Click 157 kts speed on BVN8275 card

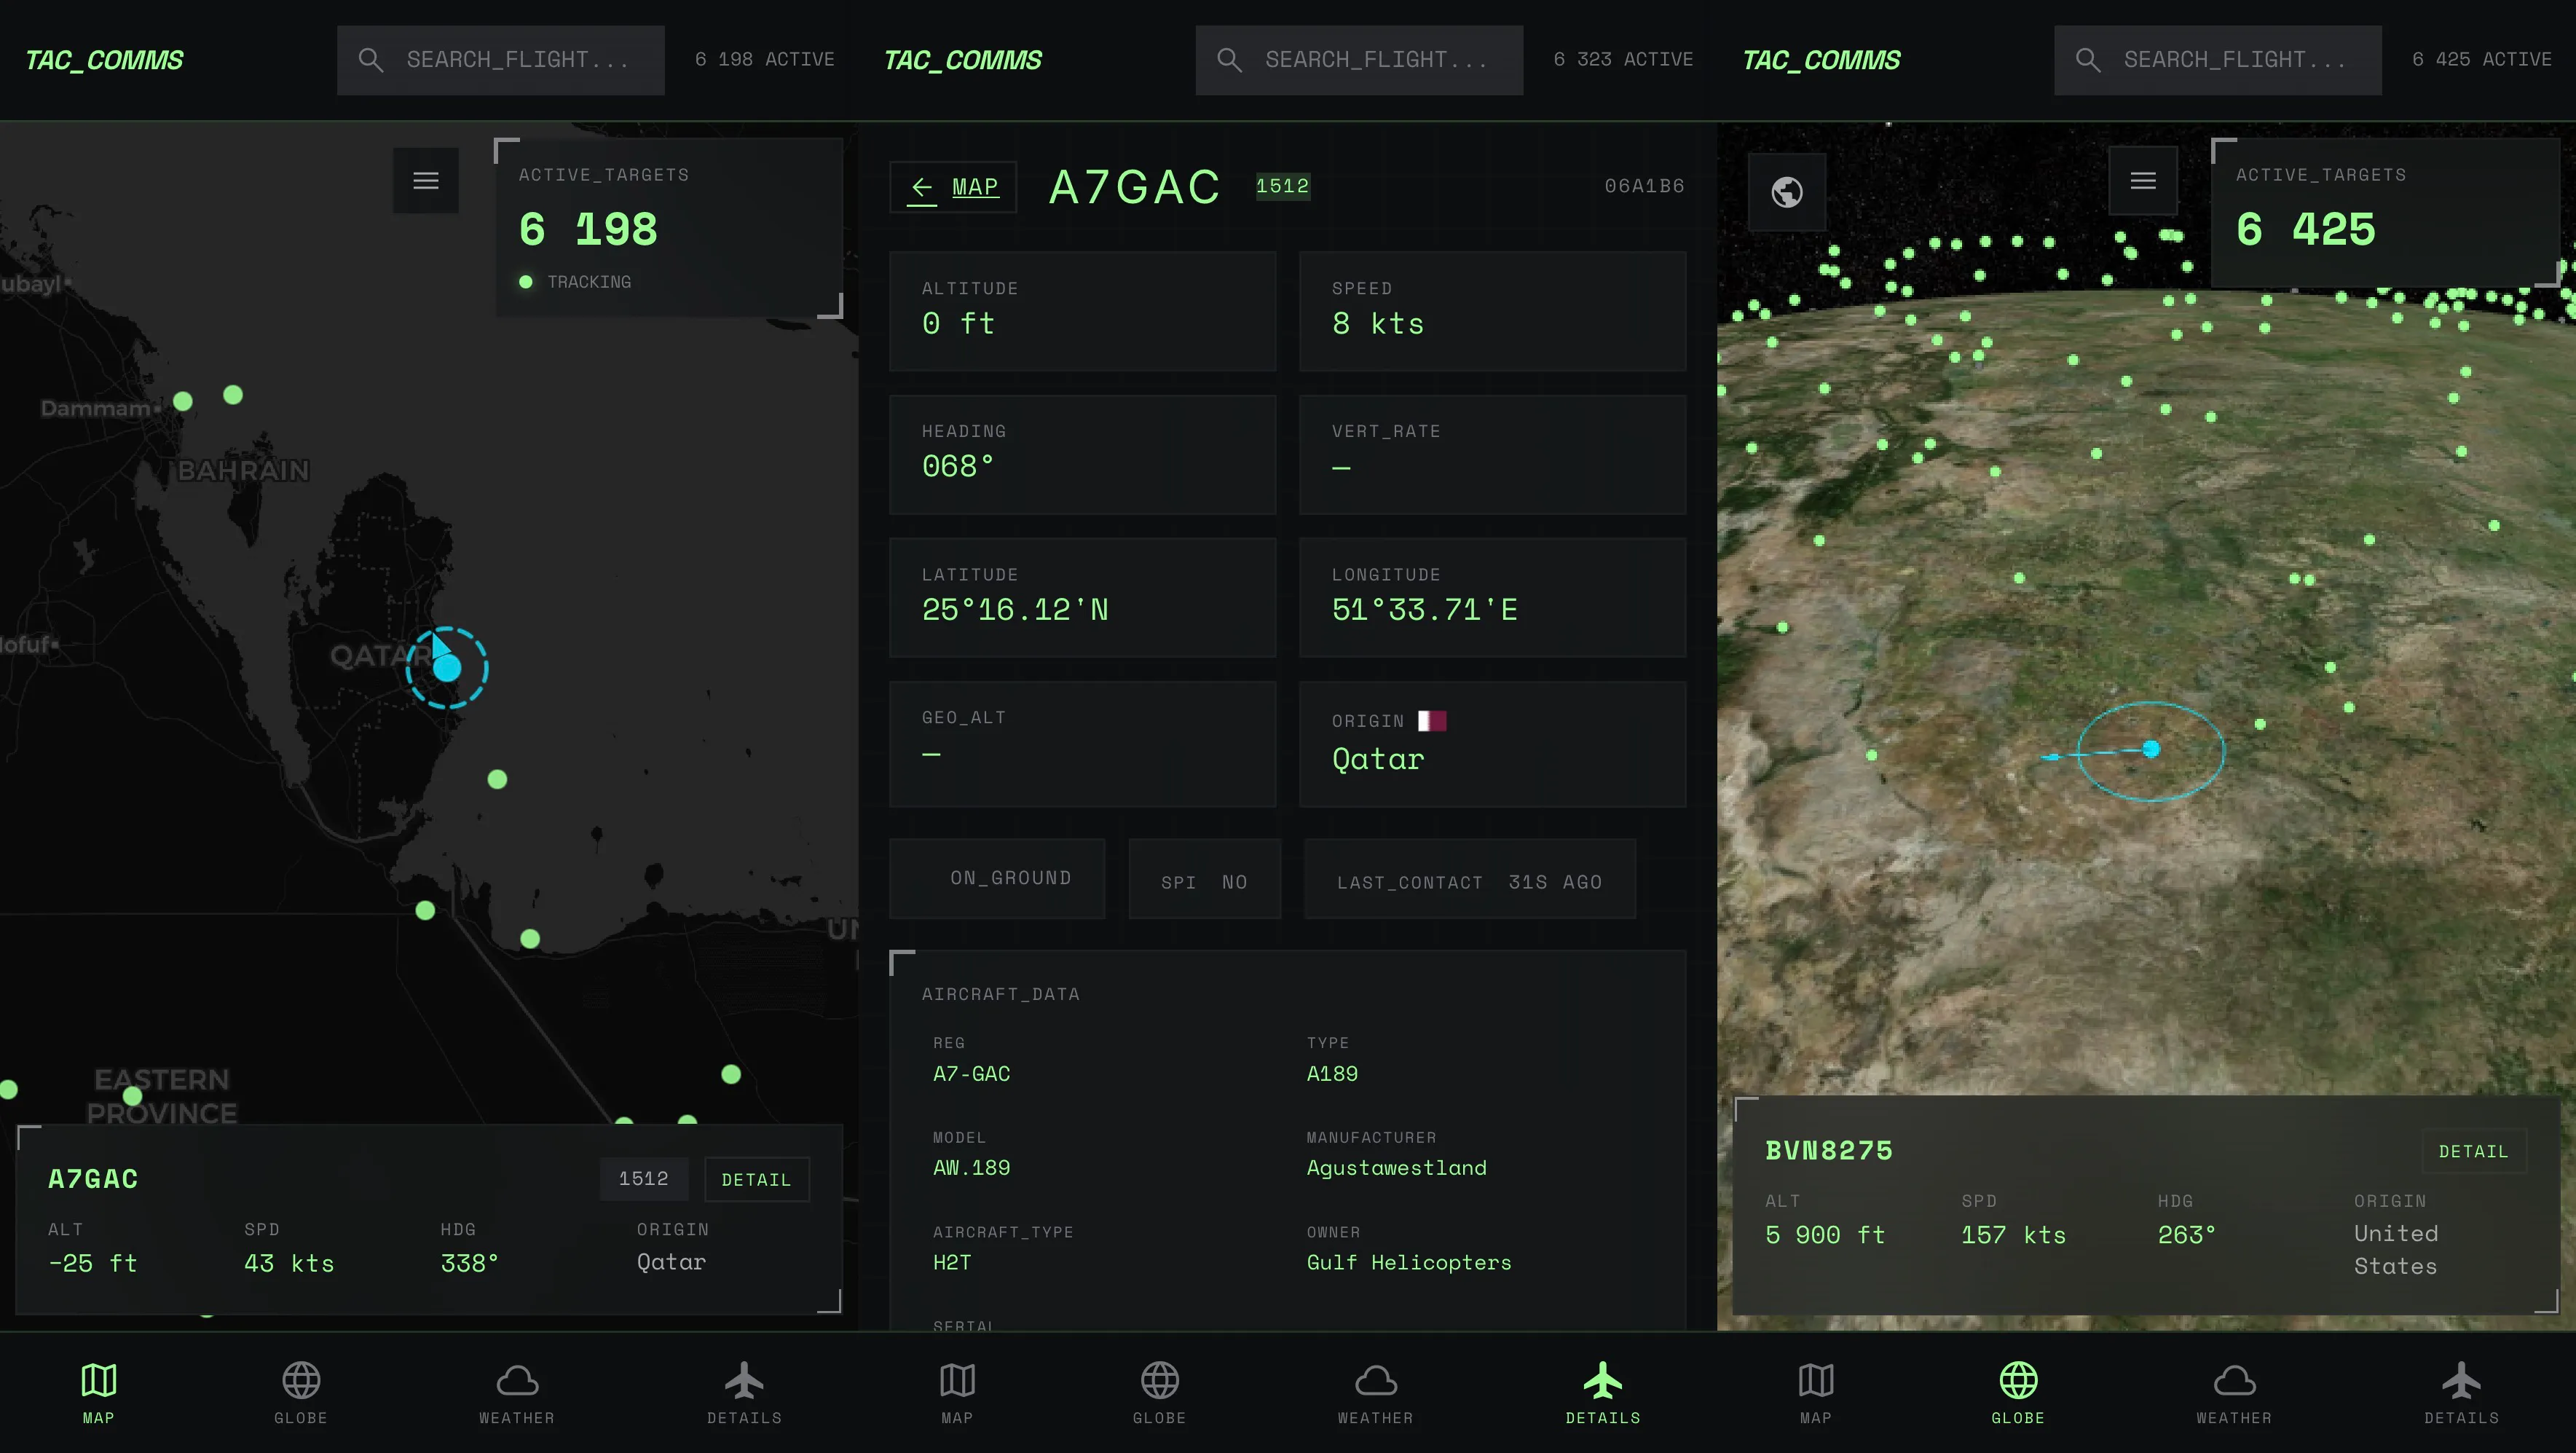[2013, 1236]
